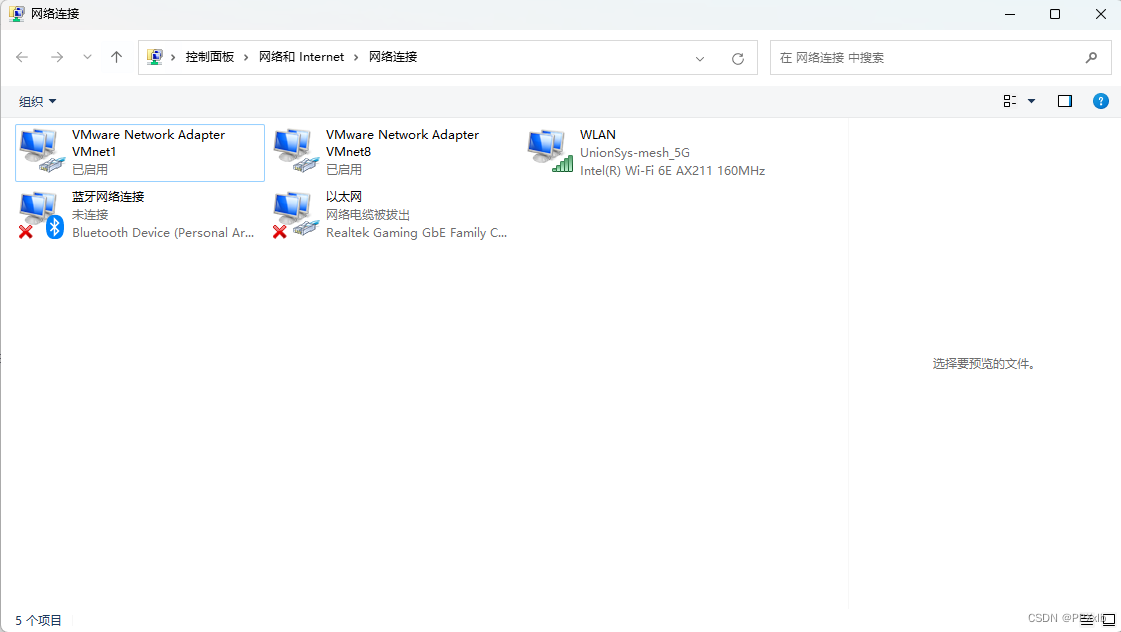This screenshot has width=1121, height=632.
Task: Click Realtek Gaming GbE Family text
Action: point(416,232)
